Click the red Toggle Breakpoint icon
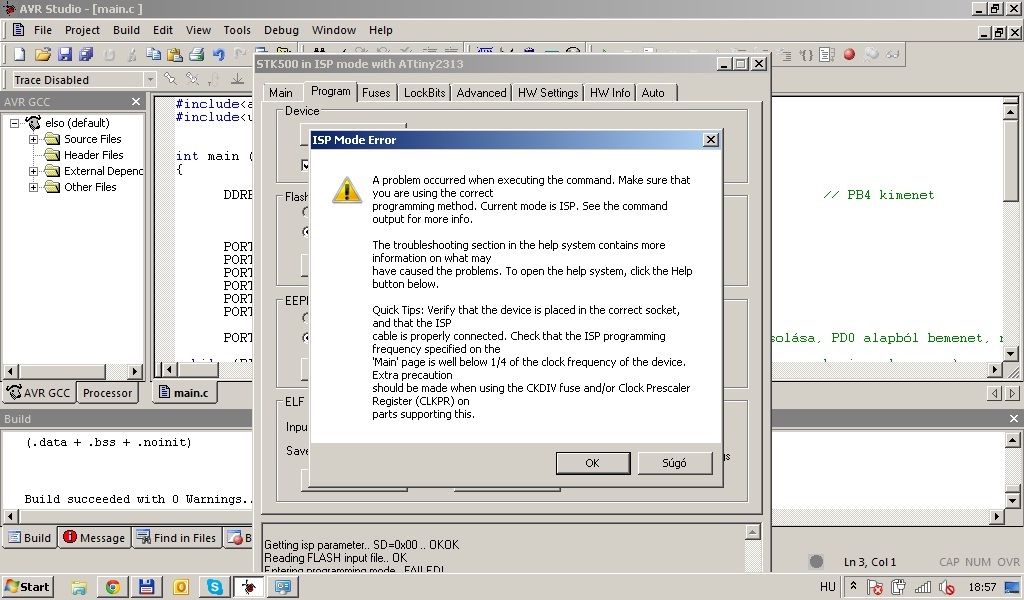Viewport: 1024px width, 600px height. (849, 54)
